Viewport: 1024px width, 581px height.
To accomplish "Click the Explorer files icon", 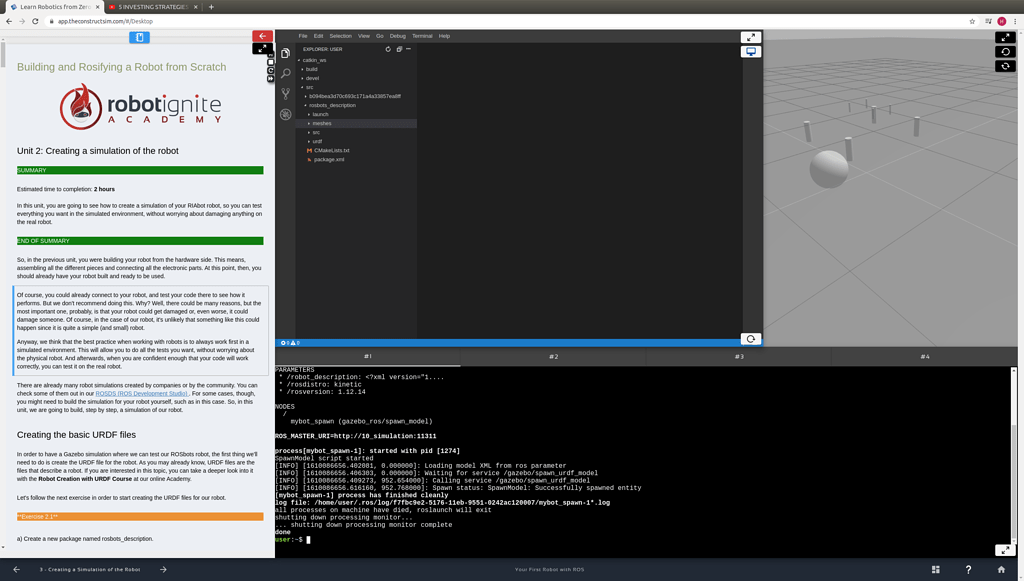I will pos(286,53).
